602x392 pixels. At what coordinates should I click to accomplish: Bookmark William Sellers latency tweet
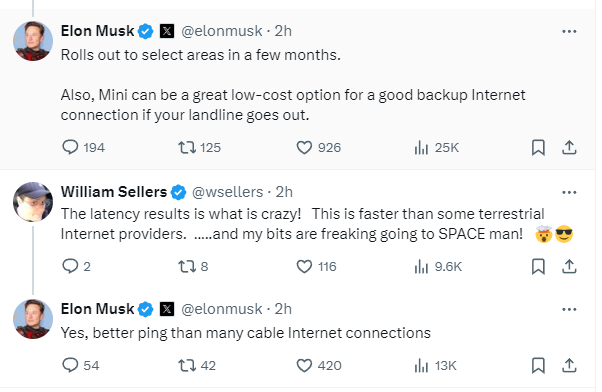tap(538, 266)
